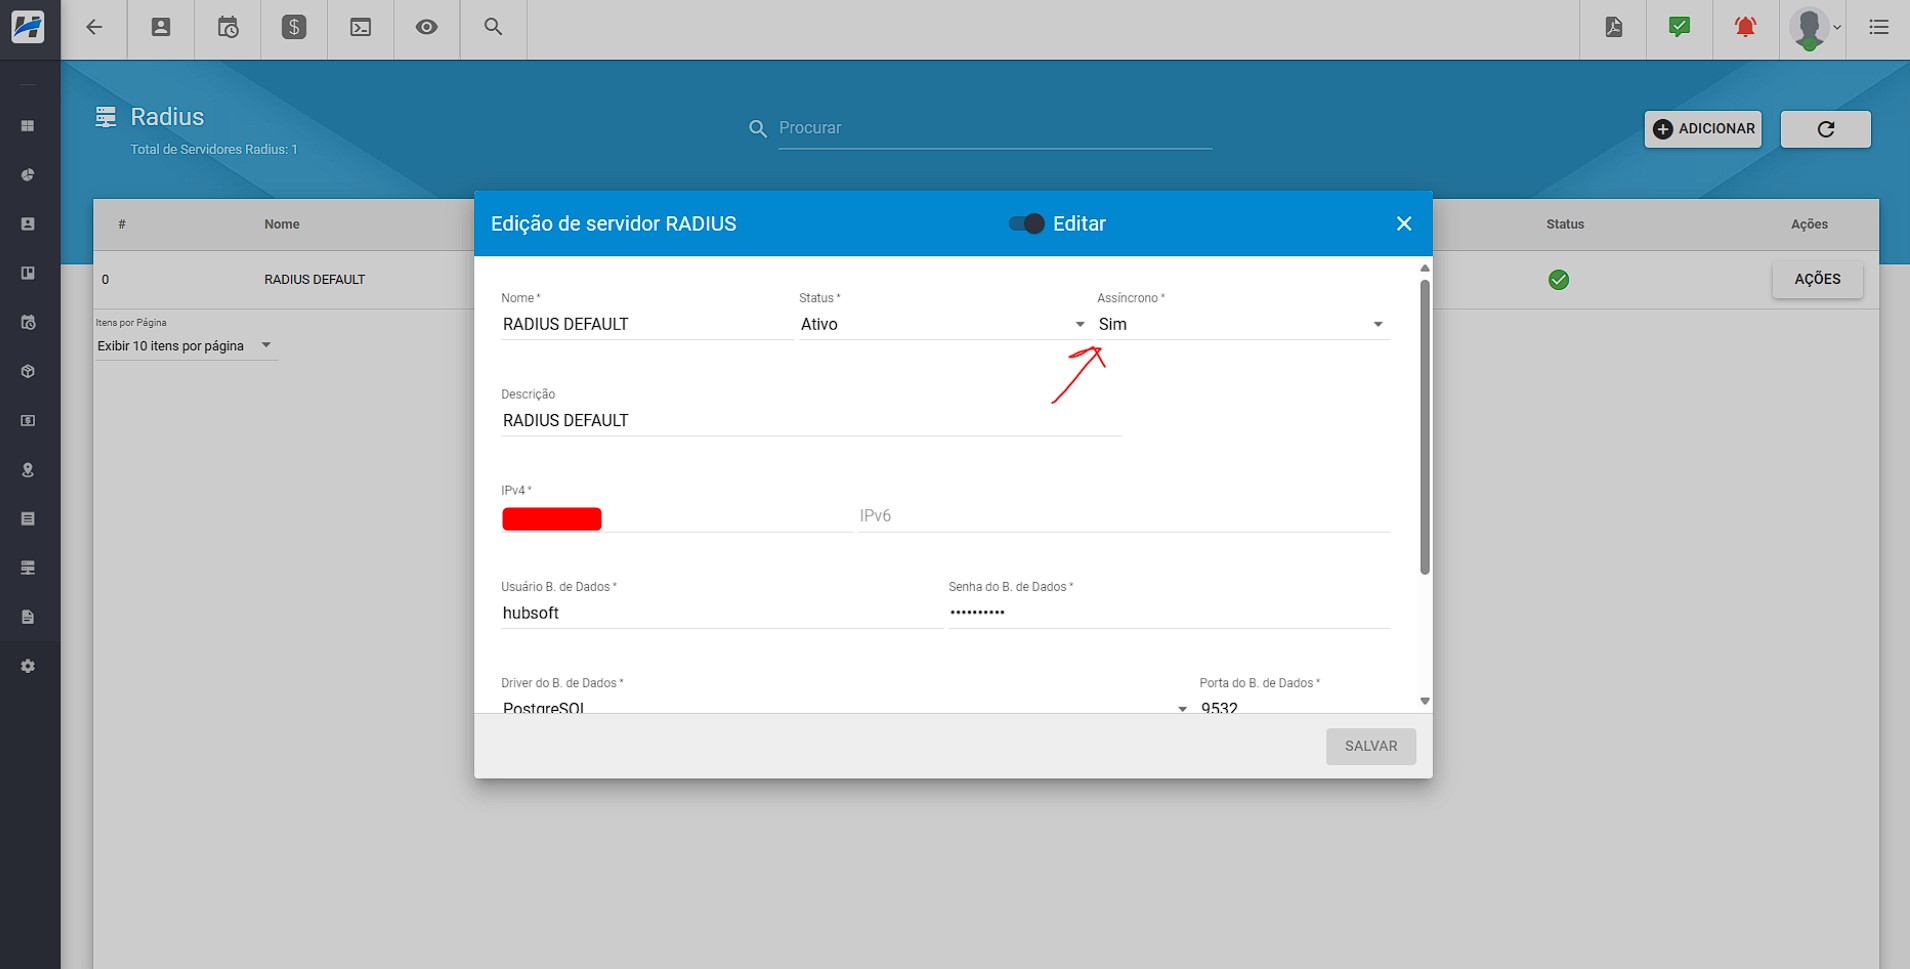Click the Hubsoft logo icon
The image size is (1910, 969).
point(28,28)
